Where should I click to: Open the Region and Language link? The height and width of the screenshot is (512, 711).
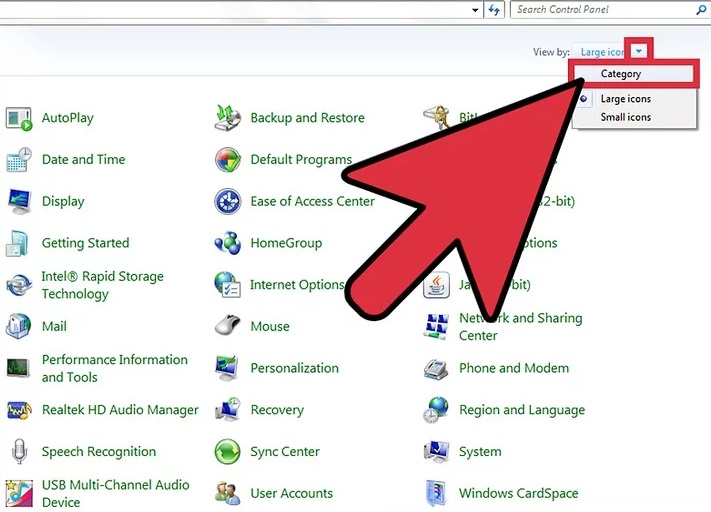coord(521,410)
